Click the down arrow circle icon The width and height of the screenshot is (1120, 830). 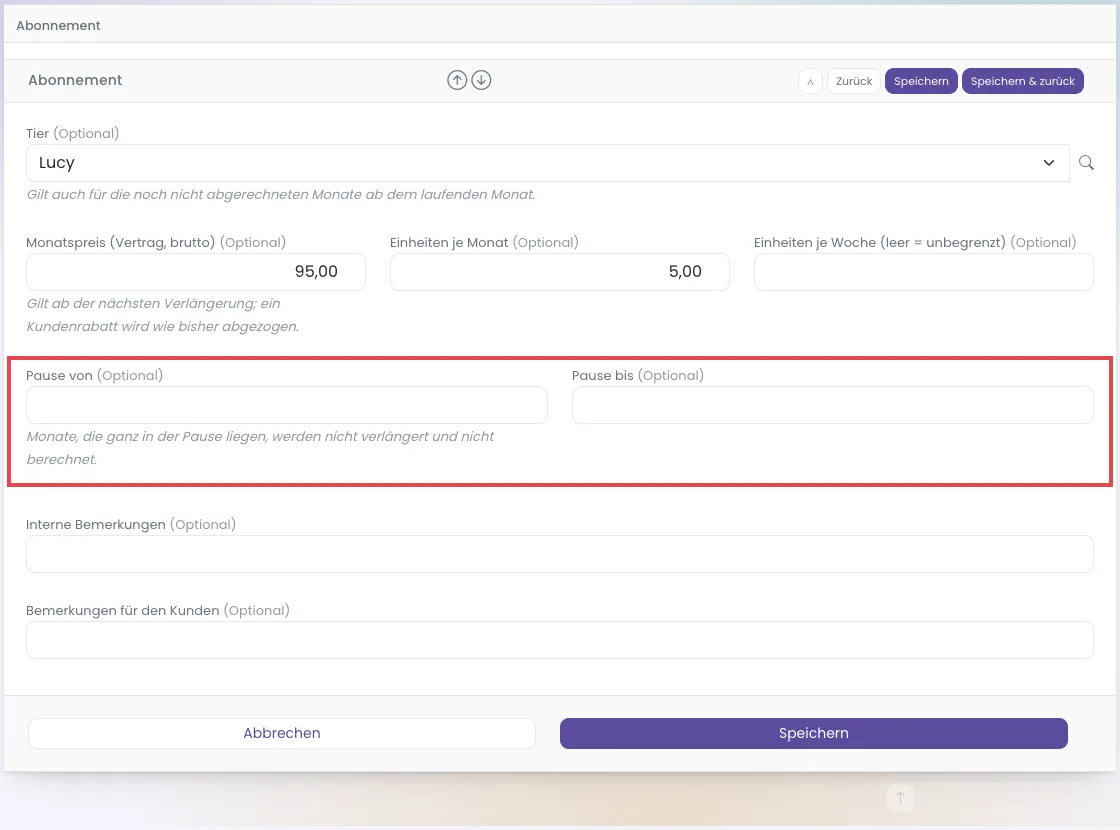point(481,80)
